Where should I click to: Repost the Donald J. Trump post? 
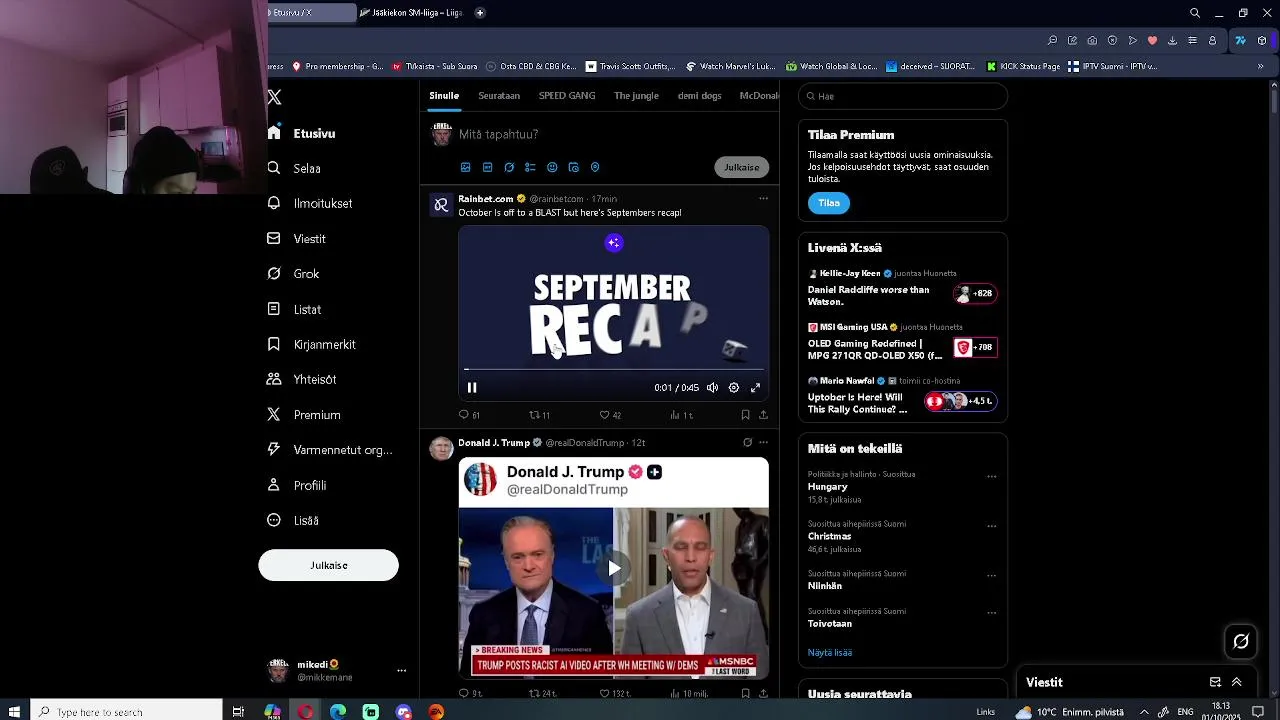coord(543,693)
